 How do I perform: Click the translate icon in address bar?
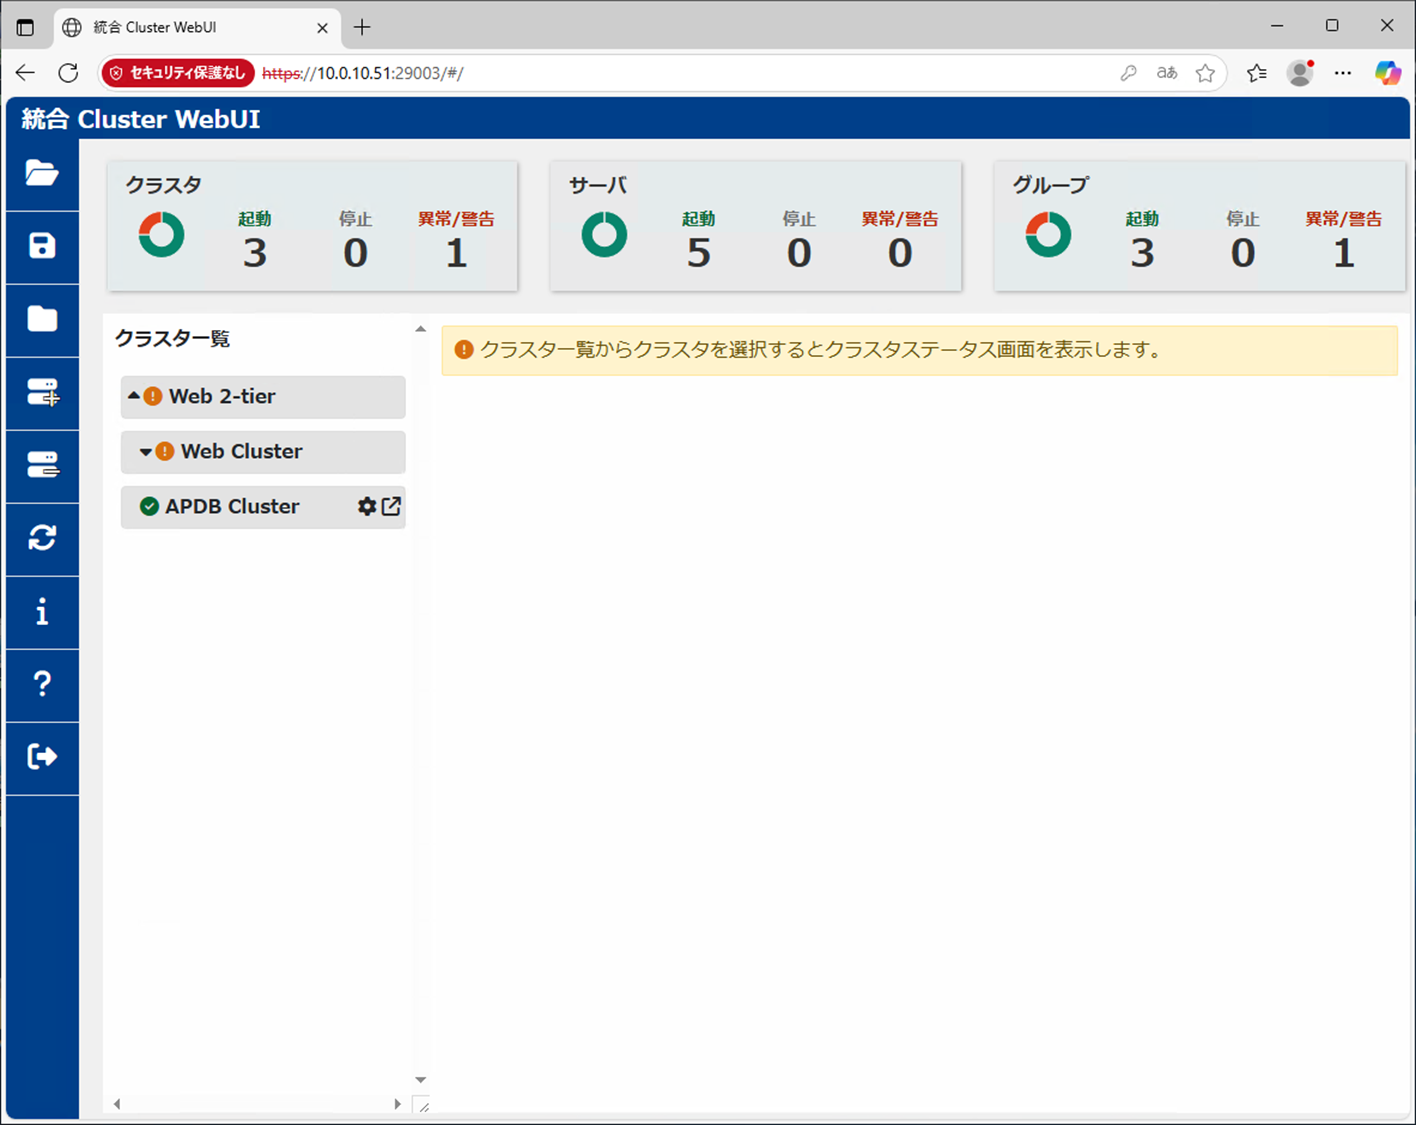[1167, 72]
